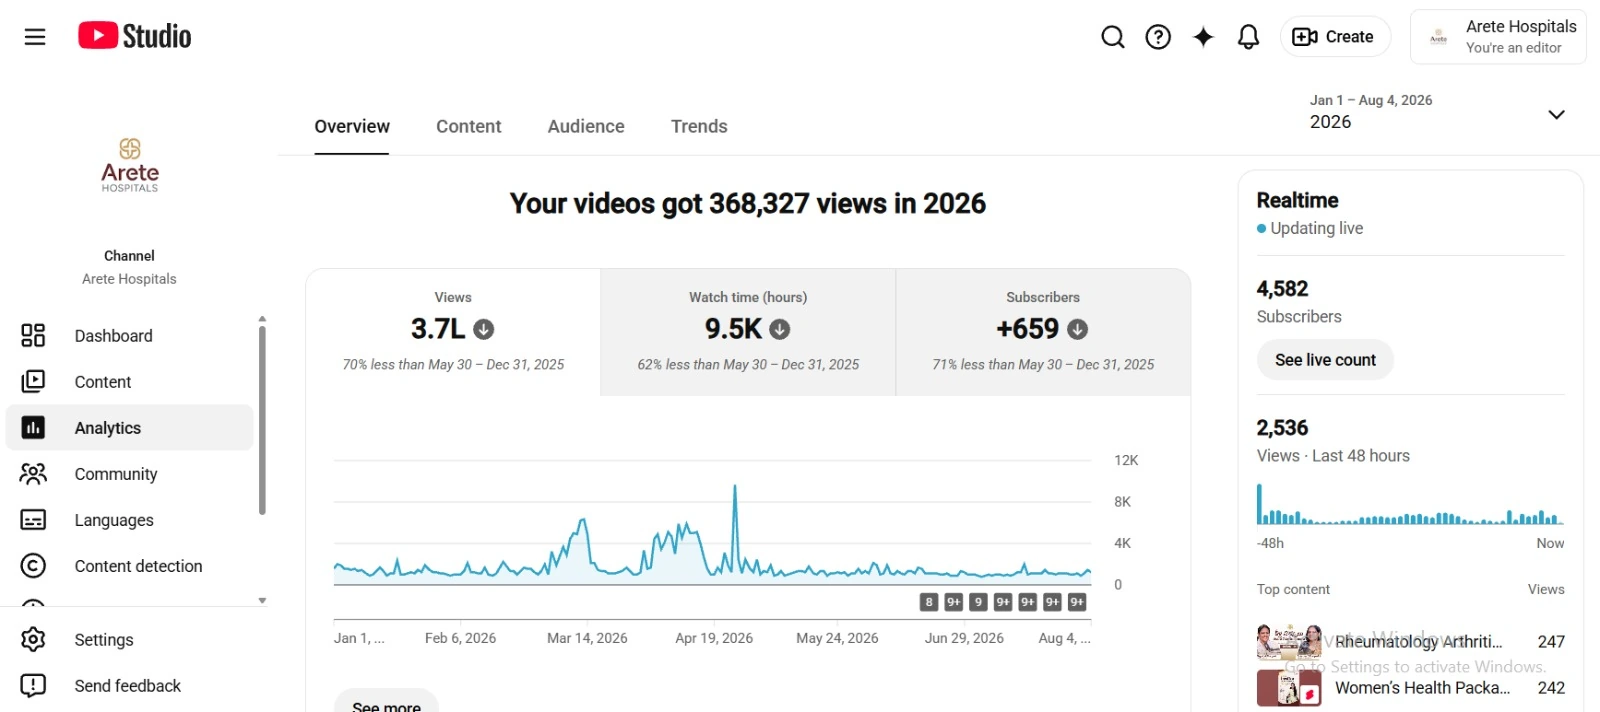Open the notifications bell
The image size is (1600, 712).
tap(1248, 37)
